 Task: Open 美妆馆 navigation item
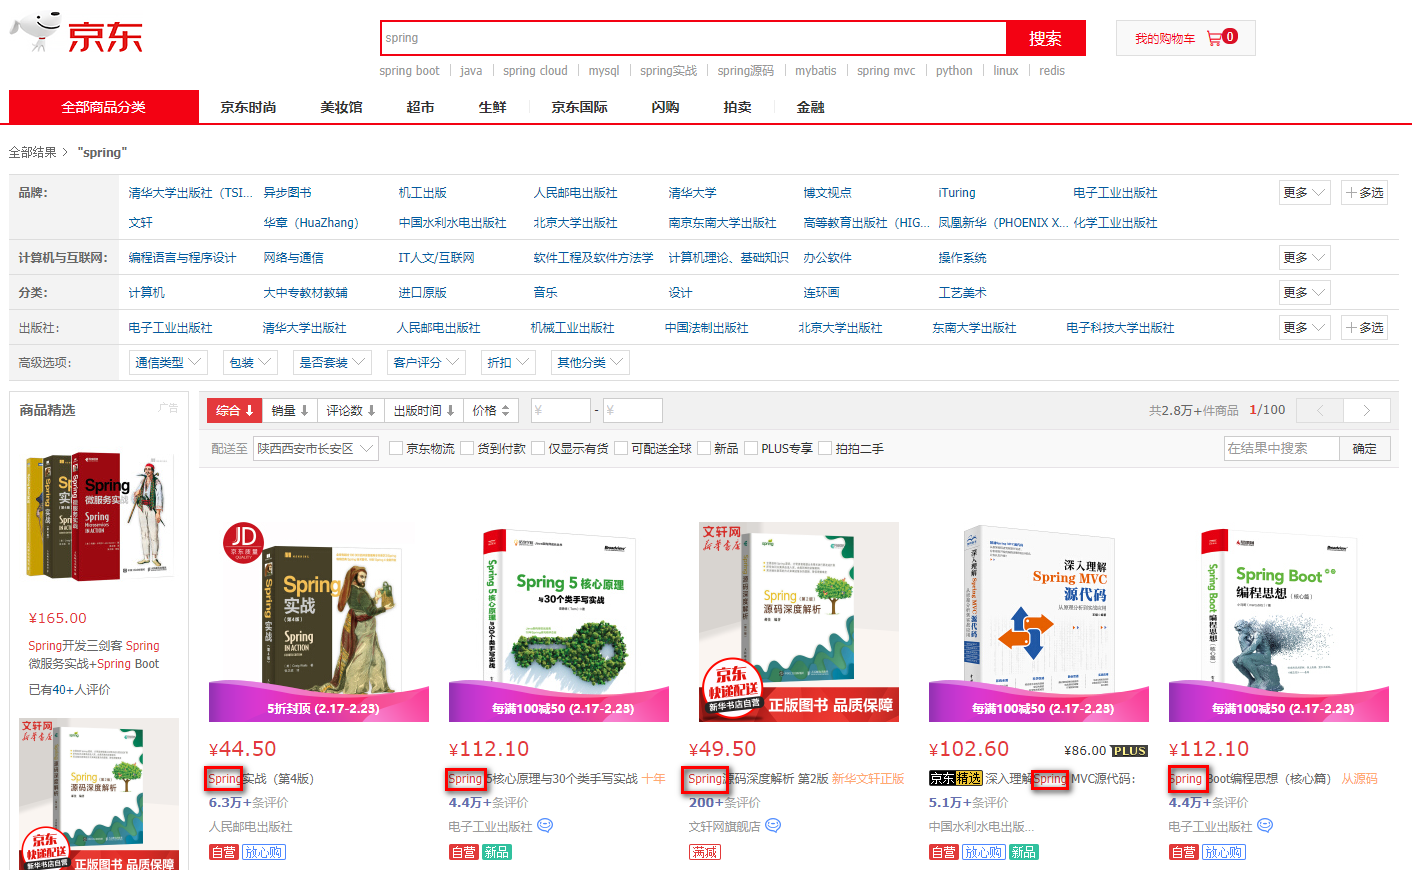(x=341, y=107)
